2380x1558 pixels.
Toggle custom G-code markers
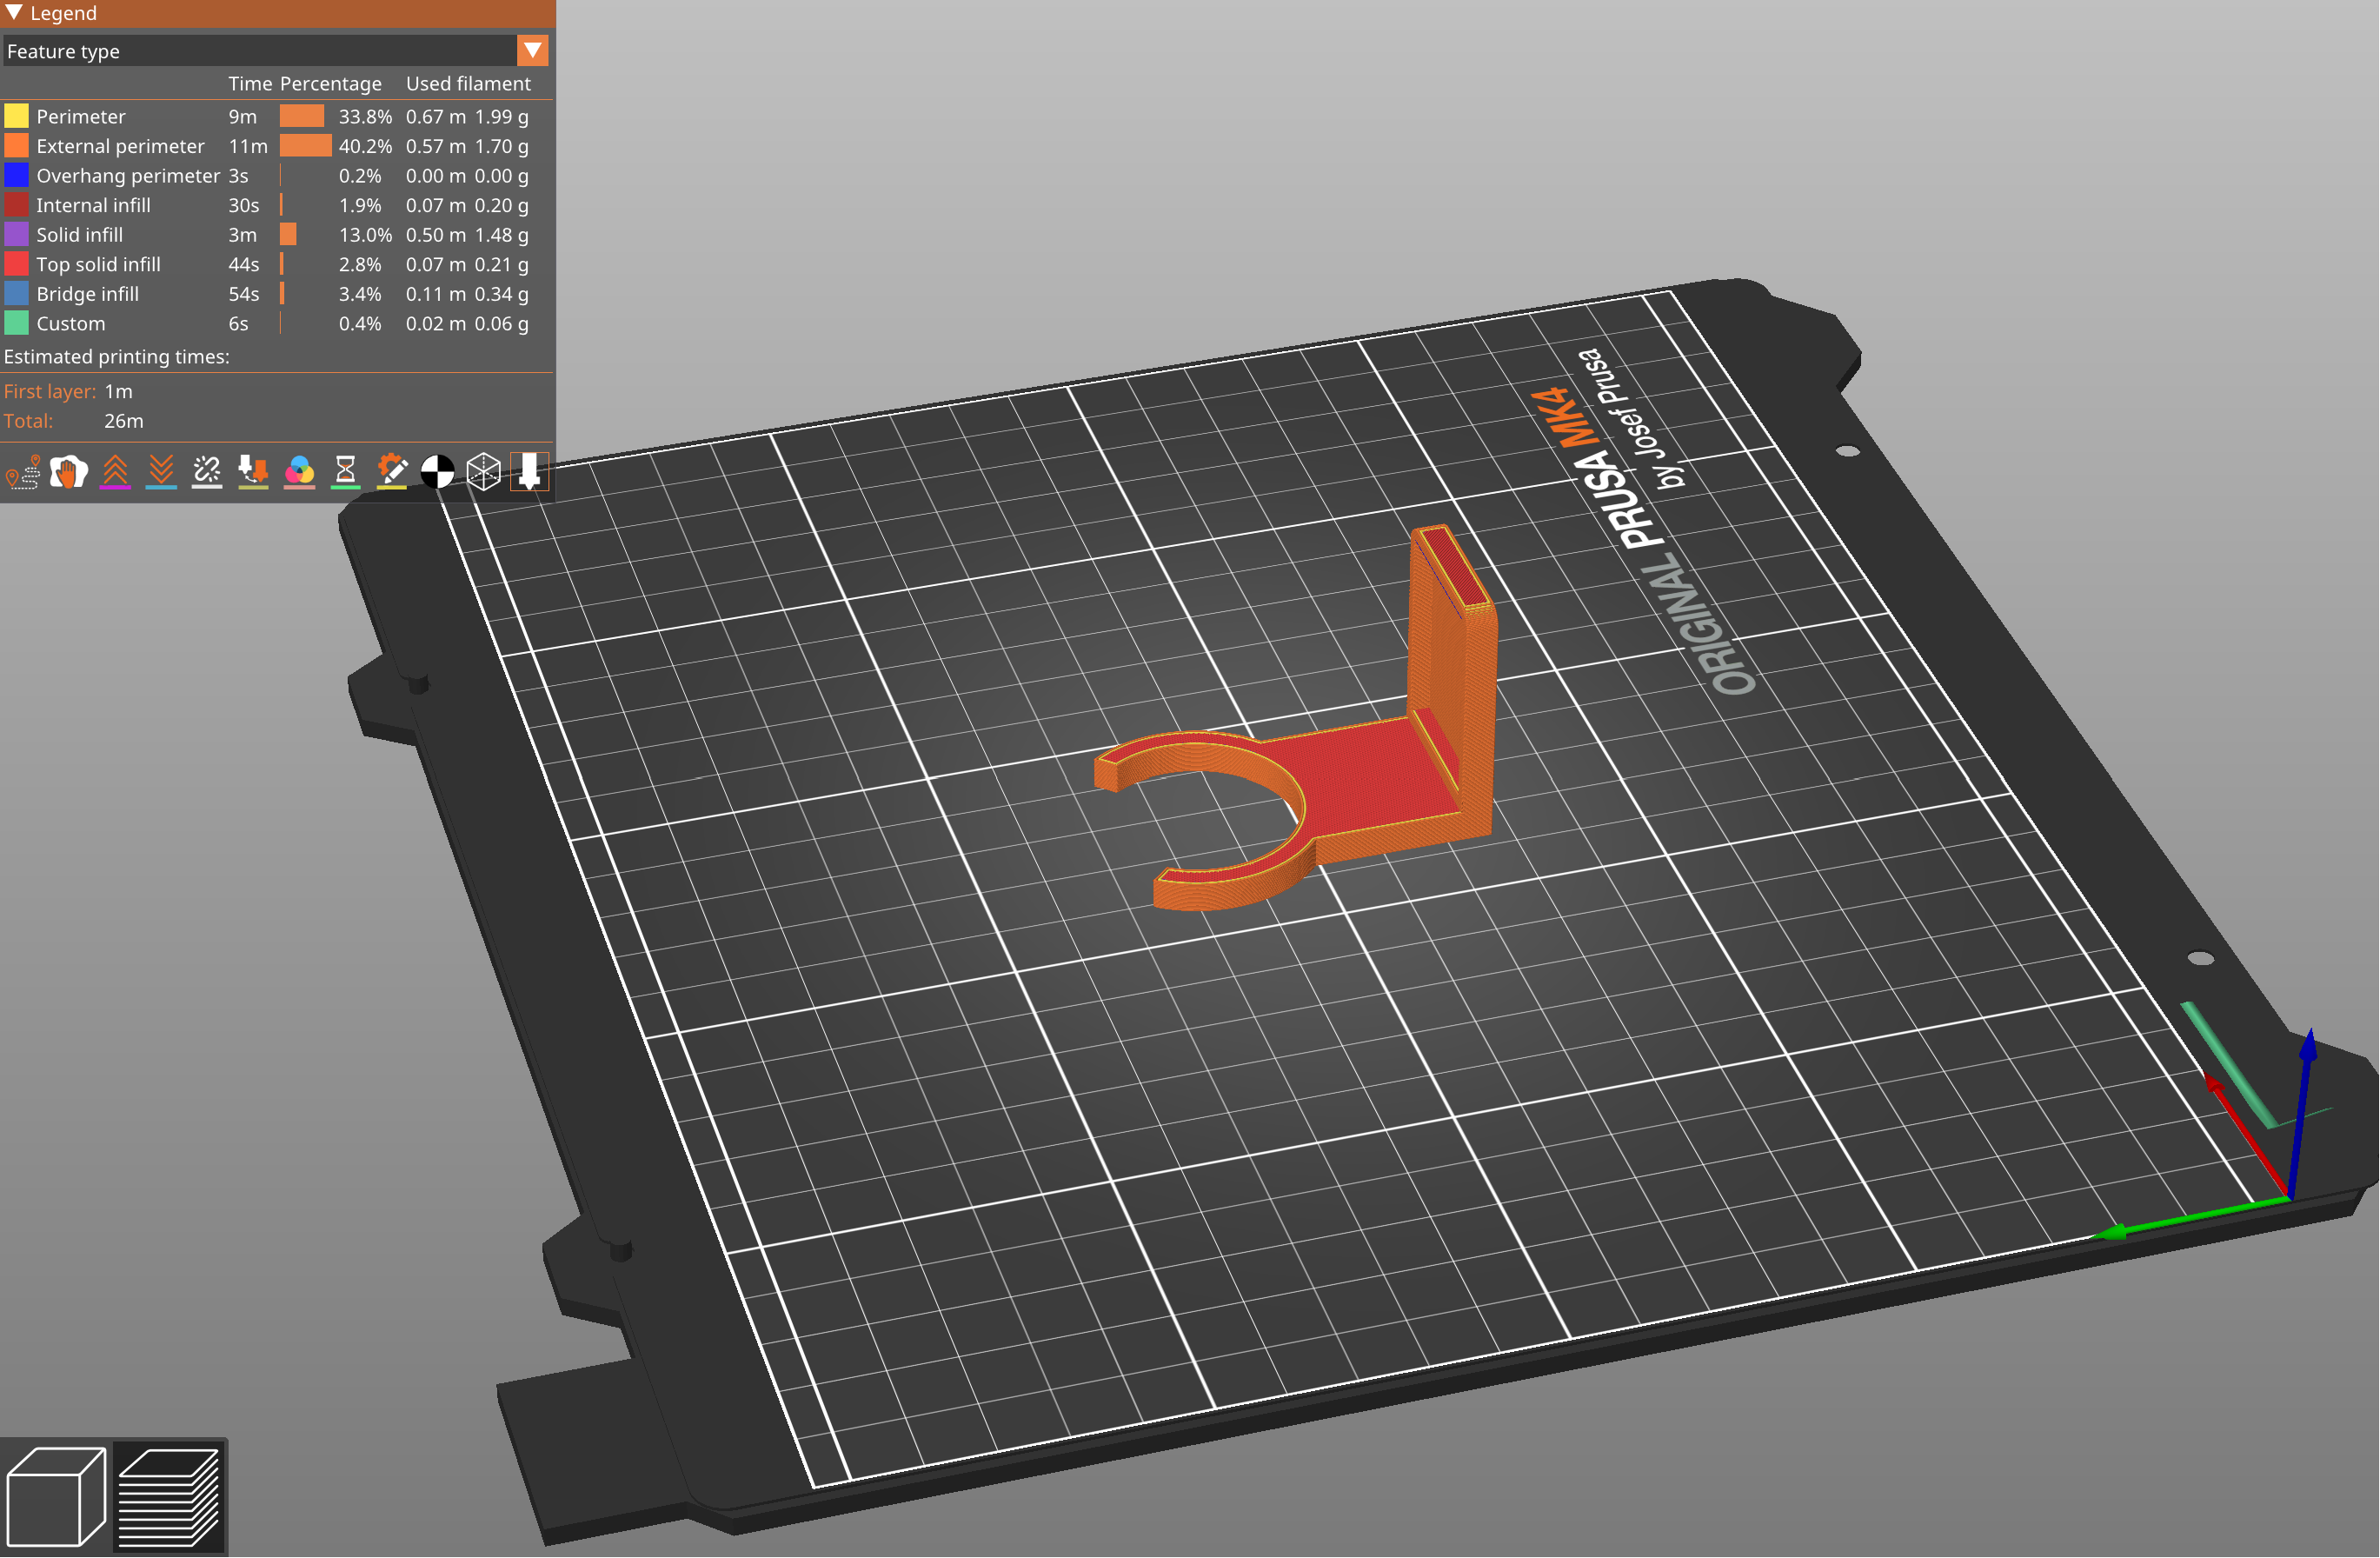[391, 471]
